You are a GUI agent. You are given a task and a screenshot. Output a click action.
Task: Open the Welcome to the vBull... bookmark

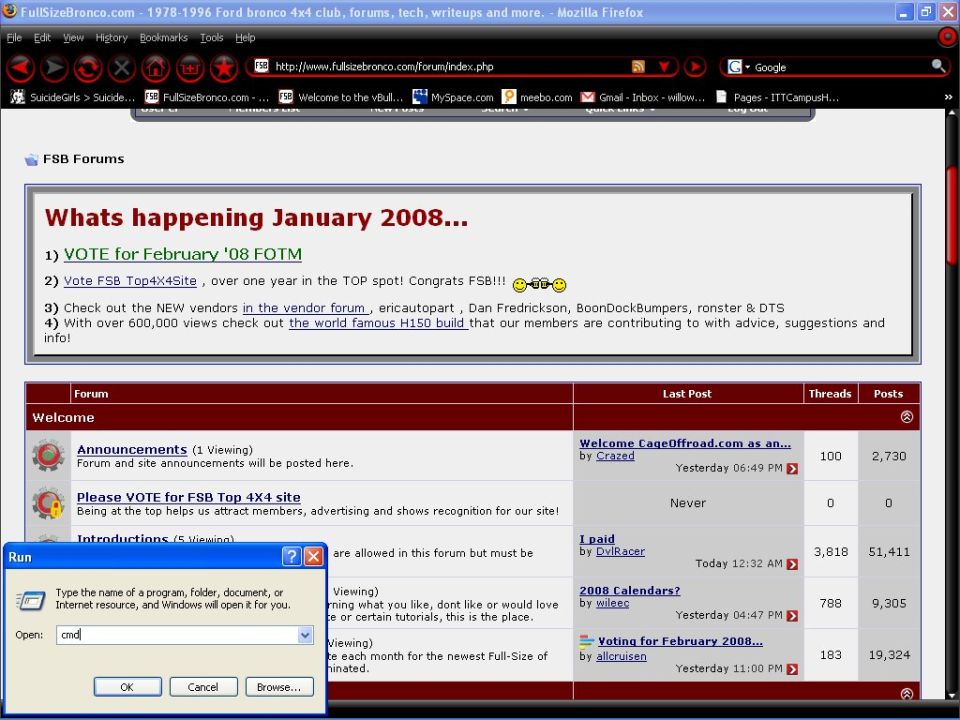(341, 97)
